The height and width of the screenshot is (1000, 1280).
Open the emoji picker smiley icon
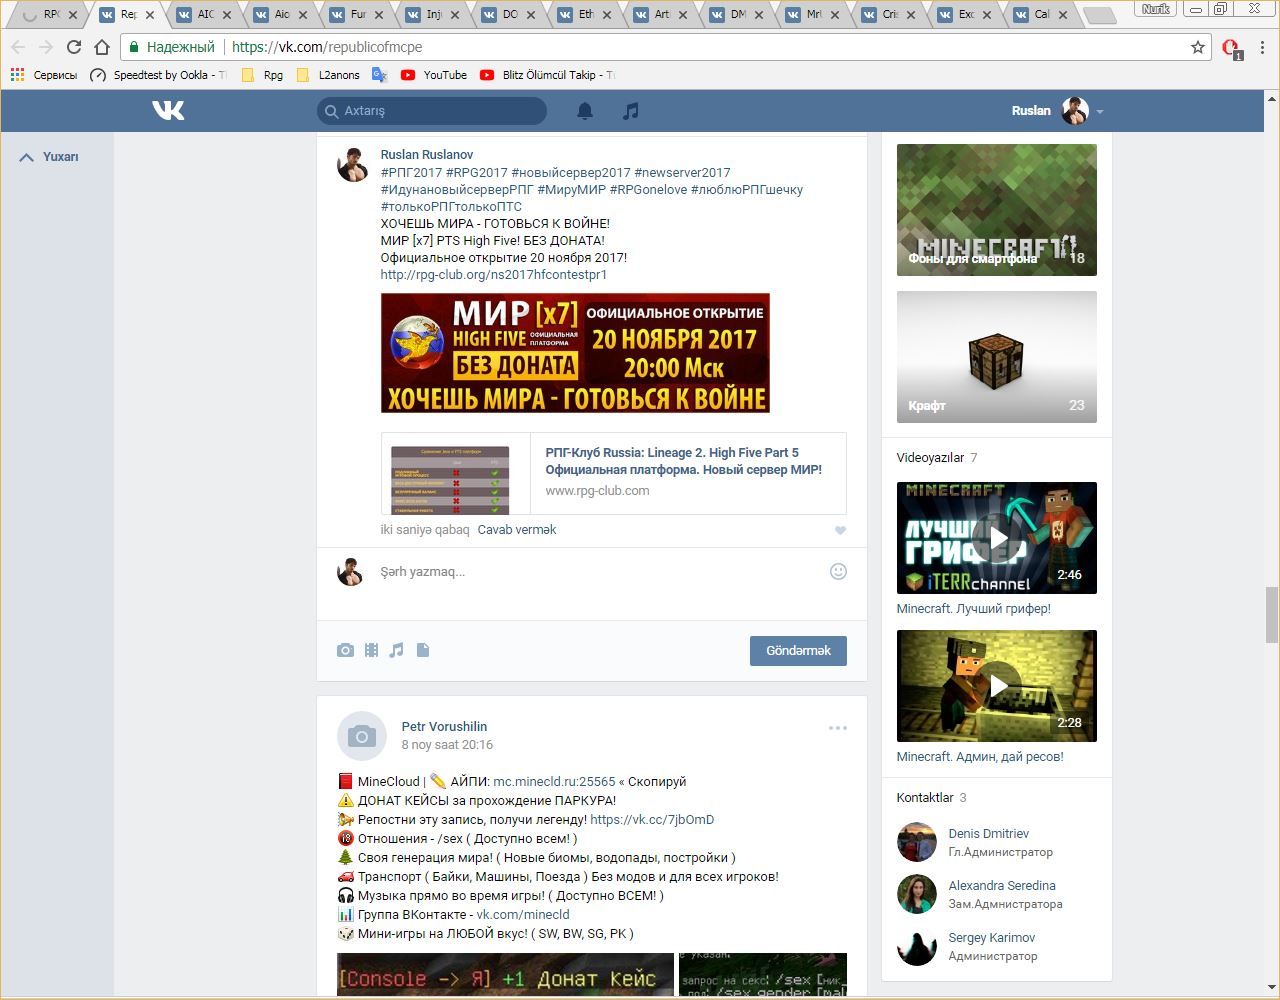(x=838, y=571)
